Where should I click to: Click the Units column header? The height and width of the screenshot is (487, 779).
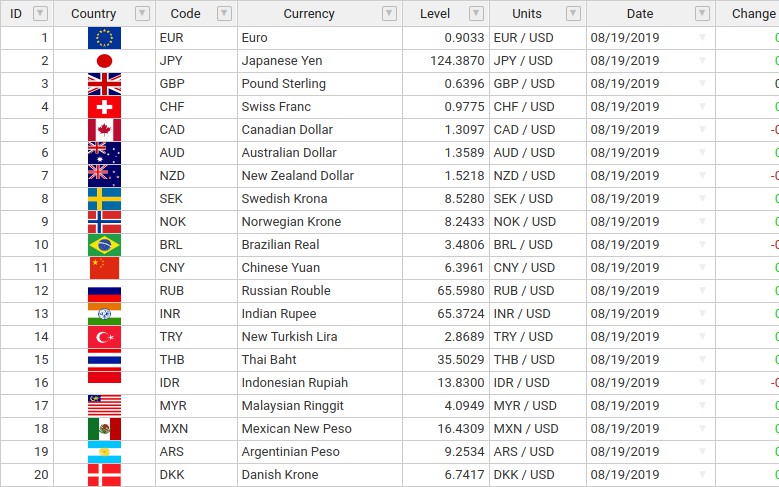point(527,14)
